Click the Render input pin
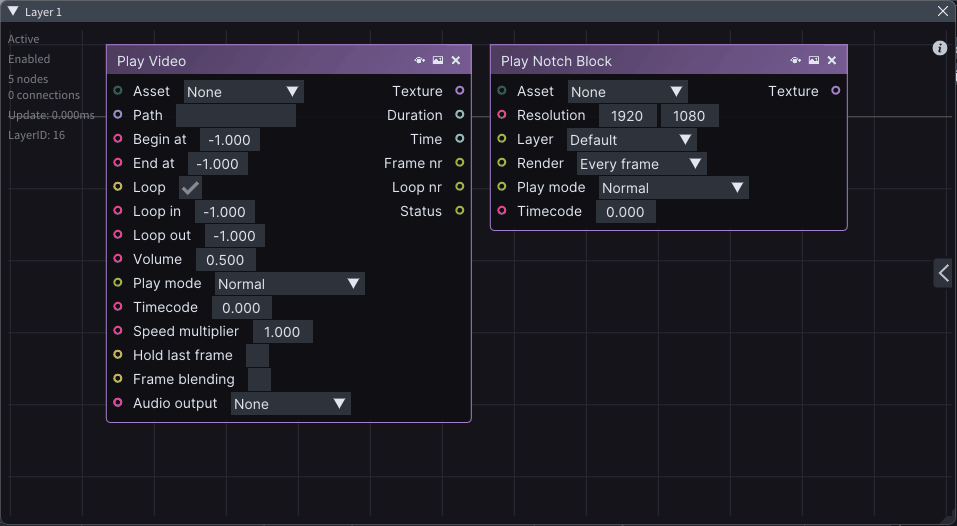 502,163
